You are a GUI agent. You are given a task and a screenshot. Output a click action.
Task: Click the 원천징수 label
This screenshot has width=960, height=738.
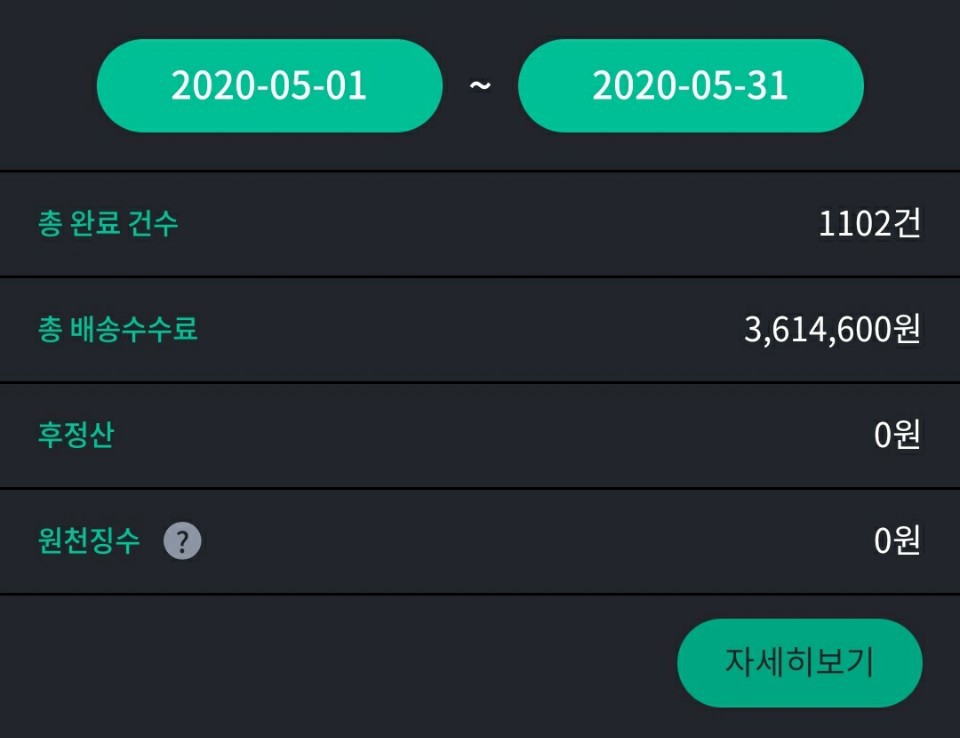(89, 541)
